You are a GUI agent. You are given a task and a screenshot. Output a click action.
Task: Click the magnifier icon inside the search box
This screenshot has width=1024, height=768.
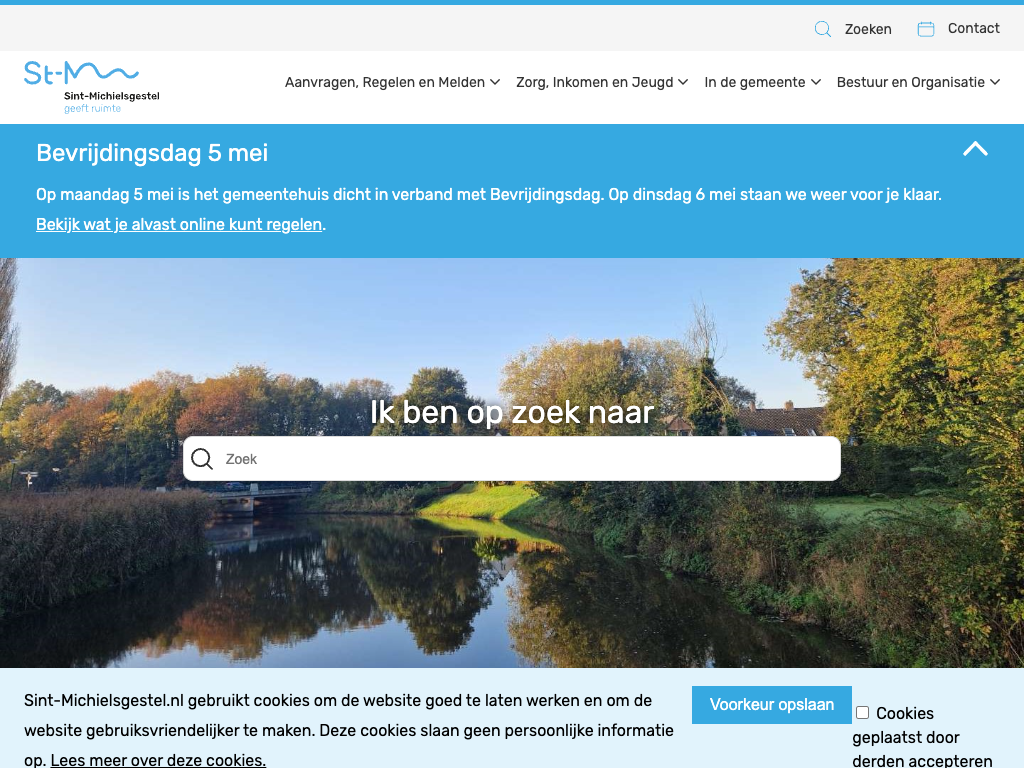[x=202, y=459]
